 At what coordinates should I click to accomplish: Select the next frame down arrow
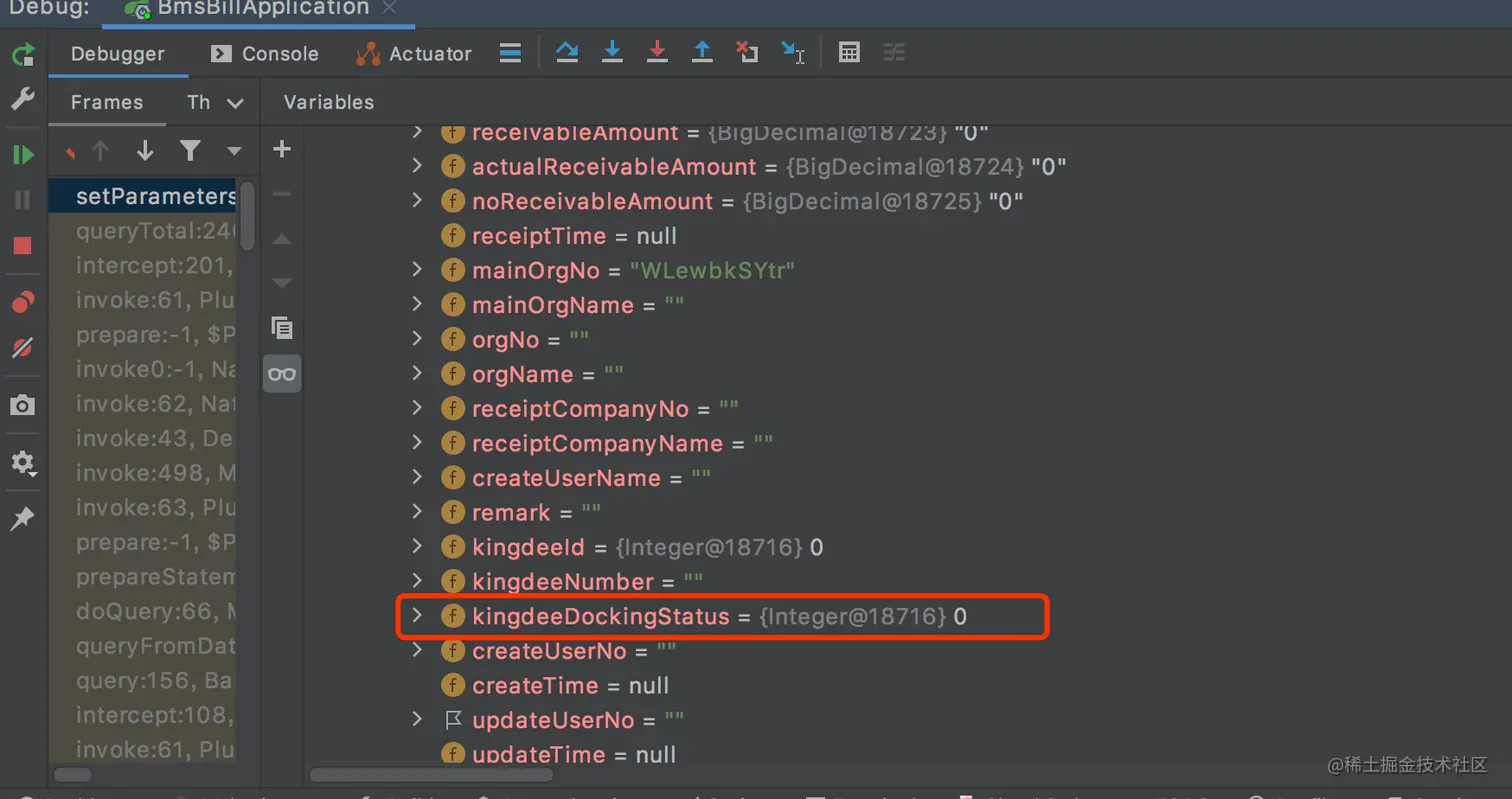(145, 151)
